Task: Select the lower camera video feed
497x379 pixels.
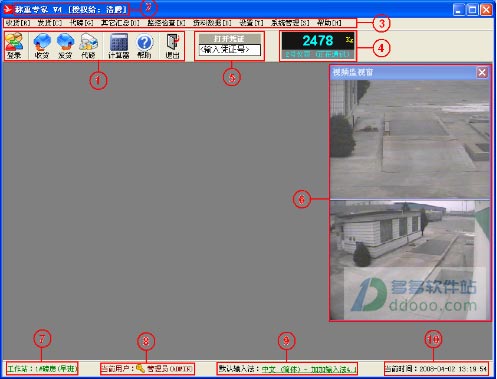Action: [x=410, y=260]
